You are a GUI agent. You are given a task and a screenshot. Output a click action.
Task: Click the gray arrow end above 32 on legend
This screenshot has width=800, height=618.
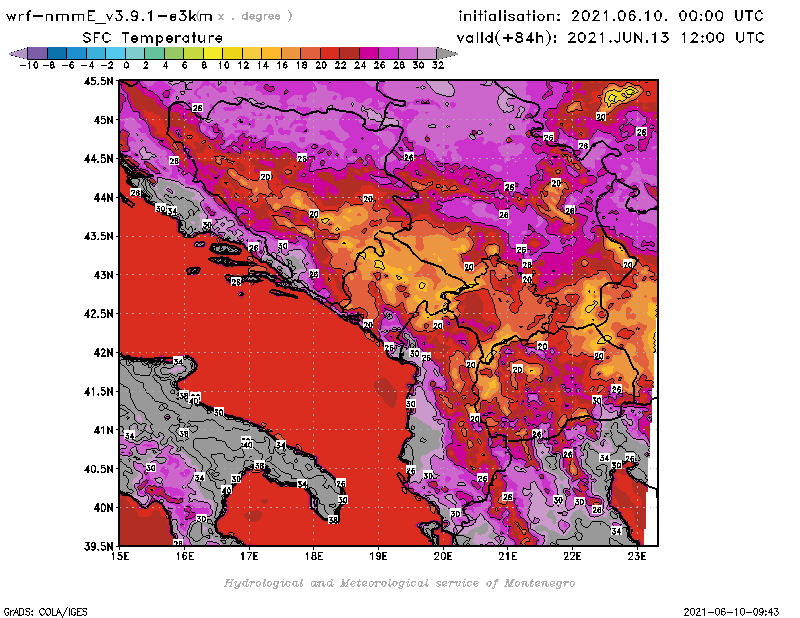(447, 53)
